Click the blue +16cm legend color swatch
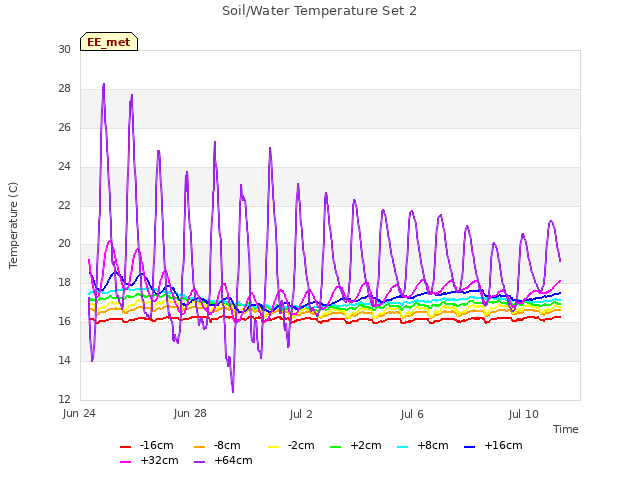 point(469,447)
